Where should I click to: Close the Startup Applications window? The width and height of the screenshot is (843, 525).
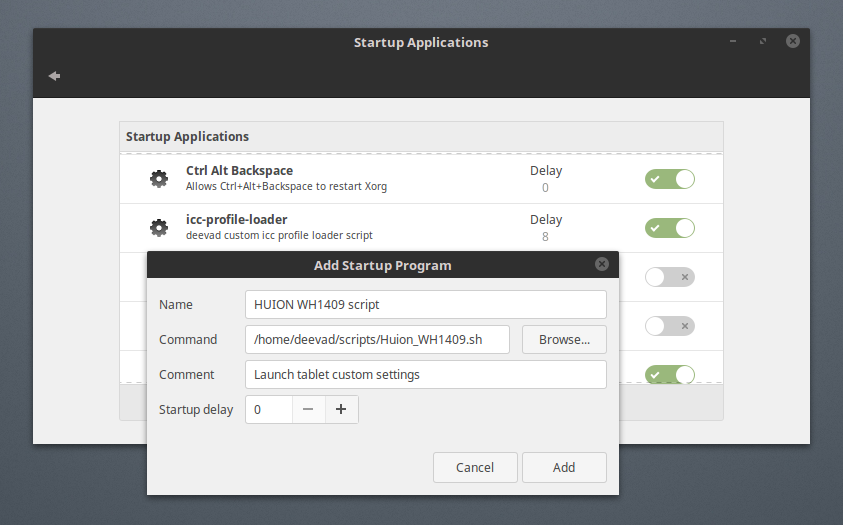(792, 42)
